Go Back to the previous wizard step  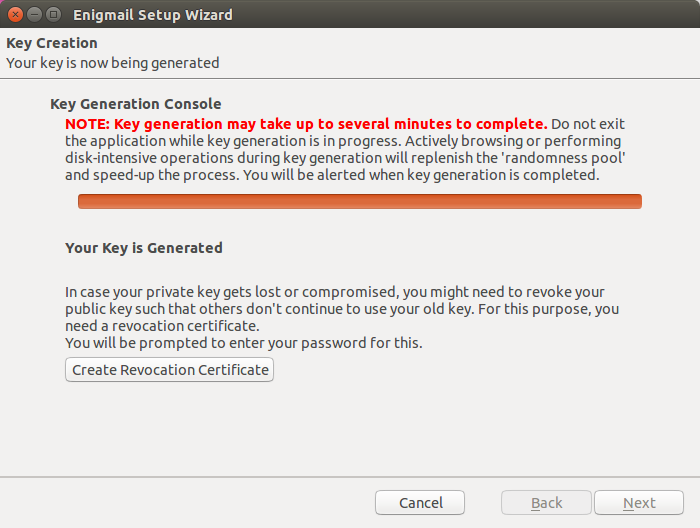(x=546, y=503)
